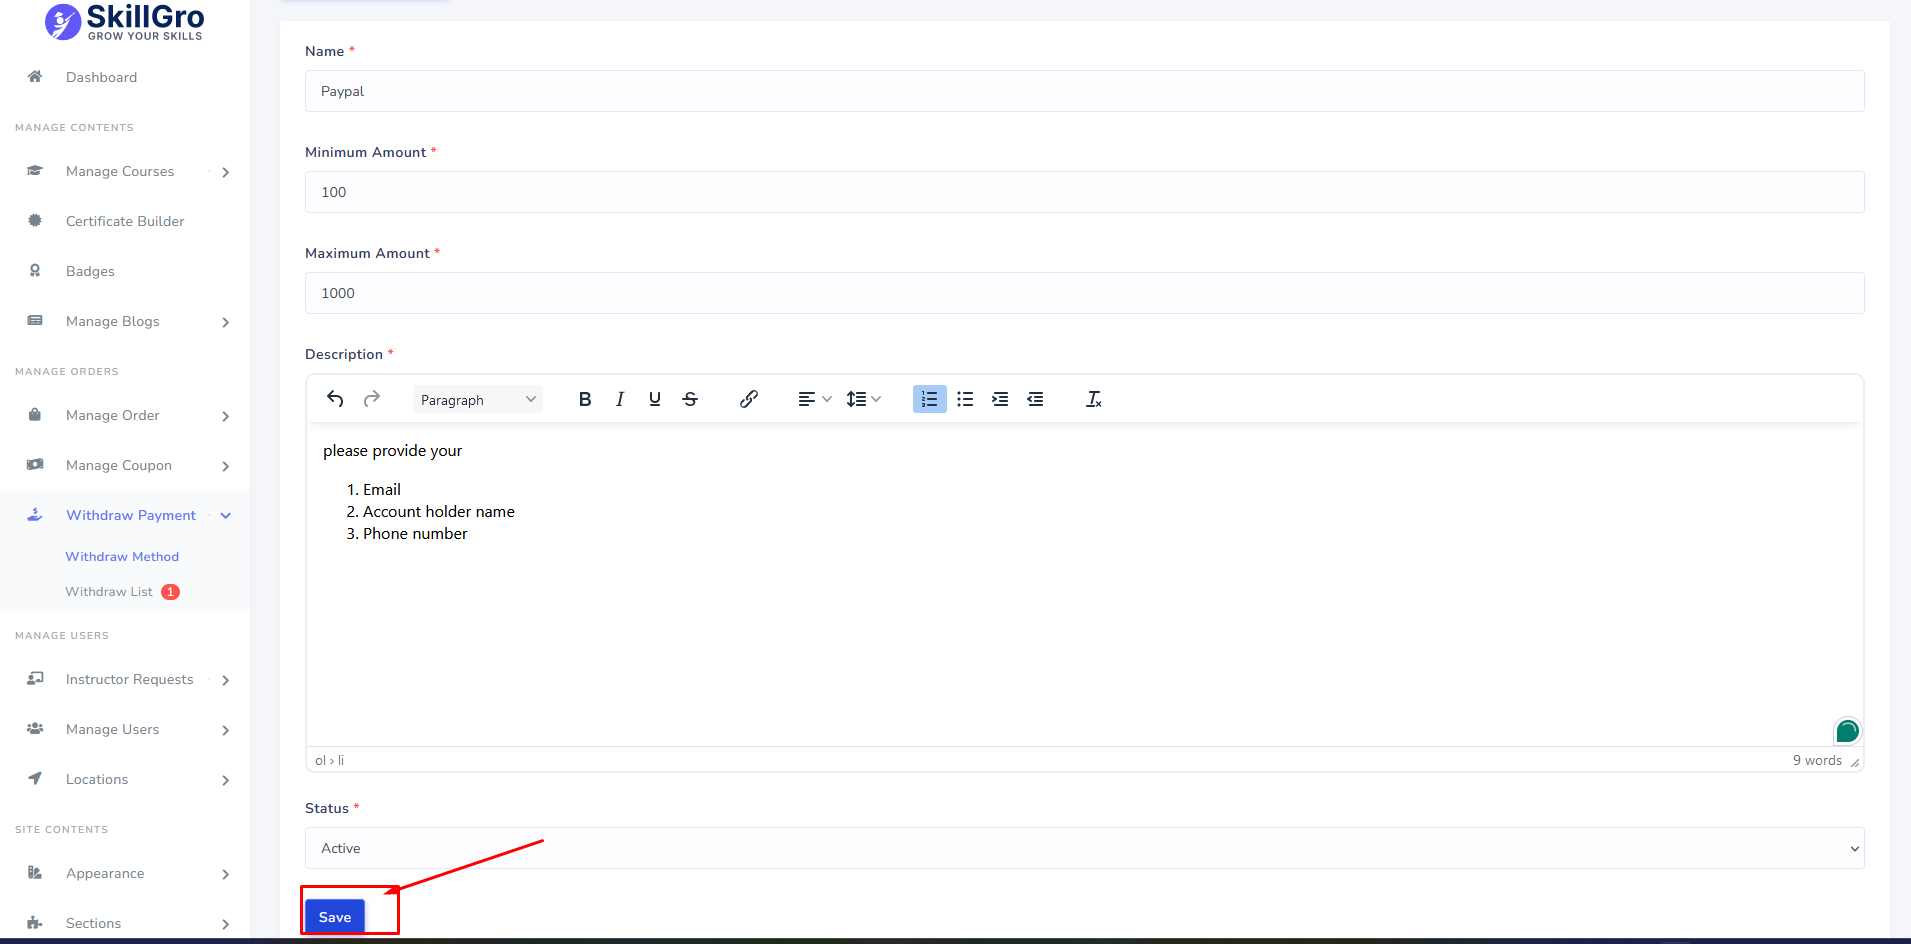Open Certificate Builder
The image size is (1911, 944).
click(125, 221)
